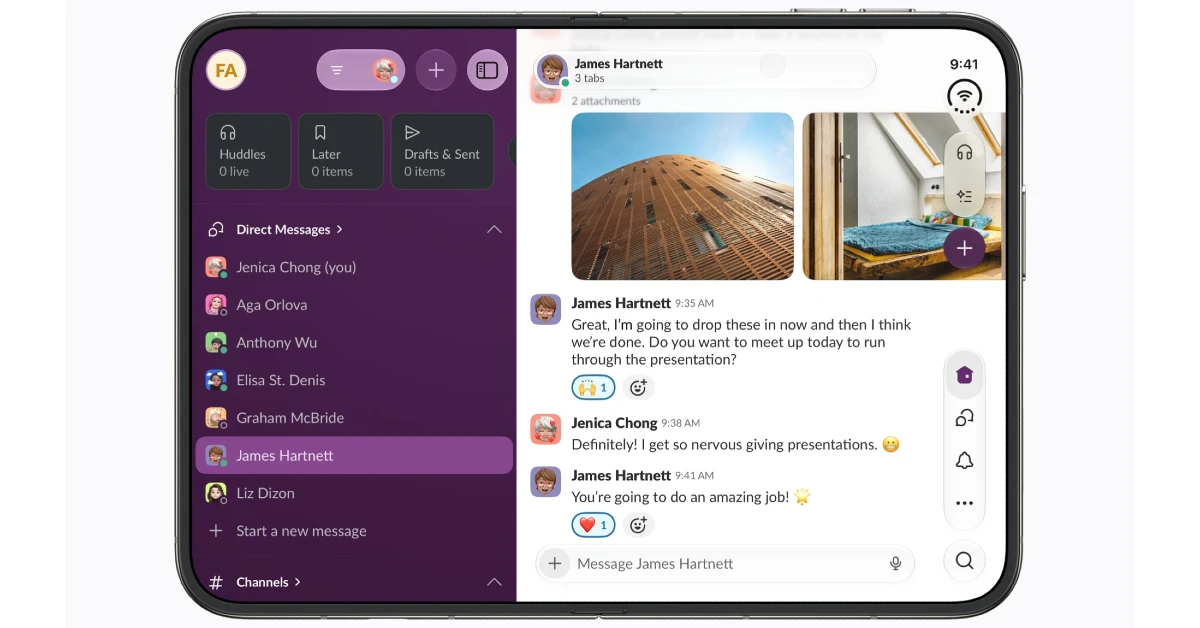Open James Hartnett avatar on 9:35 AM message
1200x628 pixels.
point(546,310)
